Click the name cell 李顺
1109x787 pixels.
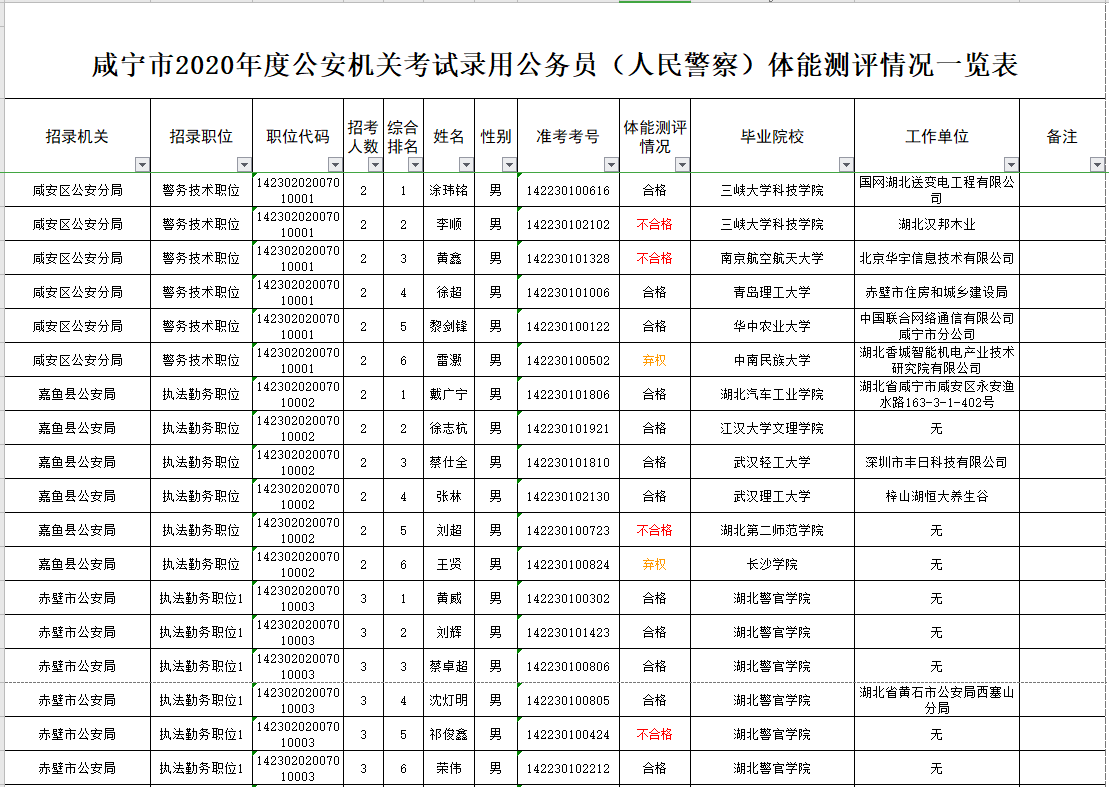[449, 224]
